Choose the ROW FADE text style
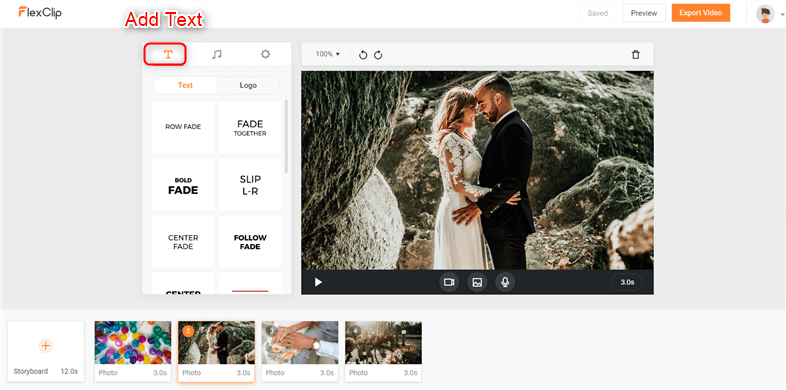Image resolution: width=786 pixels, height=390 pixels. point(183,127)
